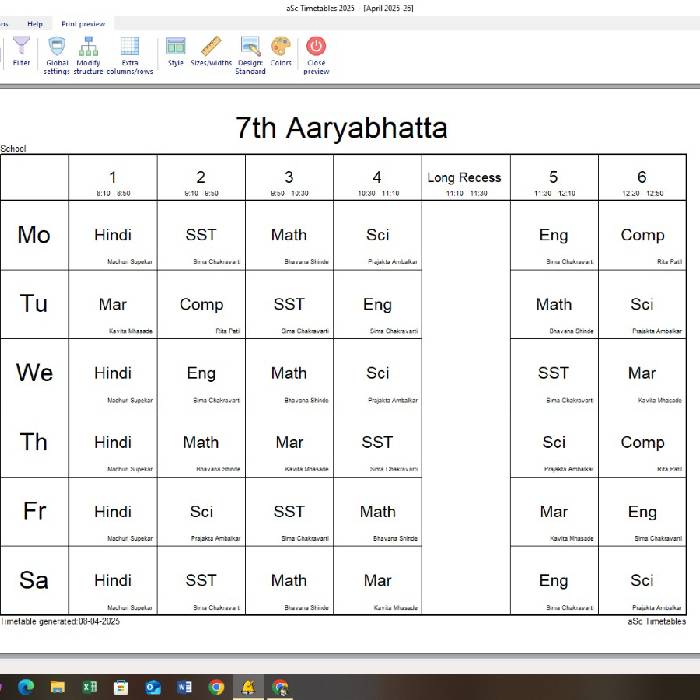Select Tuesday period 2 Comp cell

point(201,304)
